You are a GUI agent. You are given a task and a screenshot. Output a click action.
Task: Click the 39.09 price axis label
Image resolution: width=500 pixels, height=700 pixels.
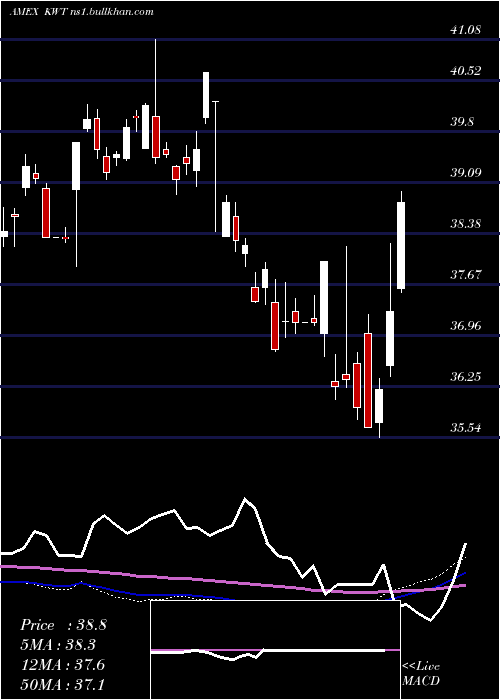click(466, 172)
